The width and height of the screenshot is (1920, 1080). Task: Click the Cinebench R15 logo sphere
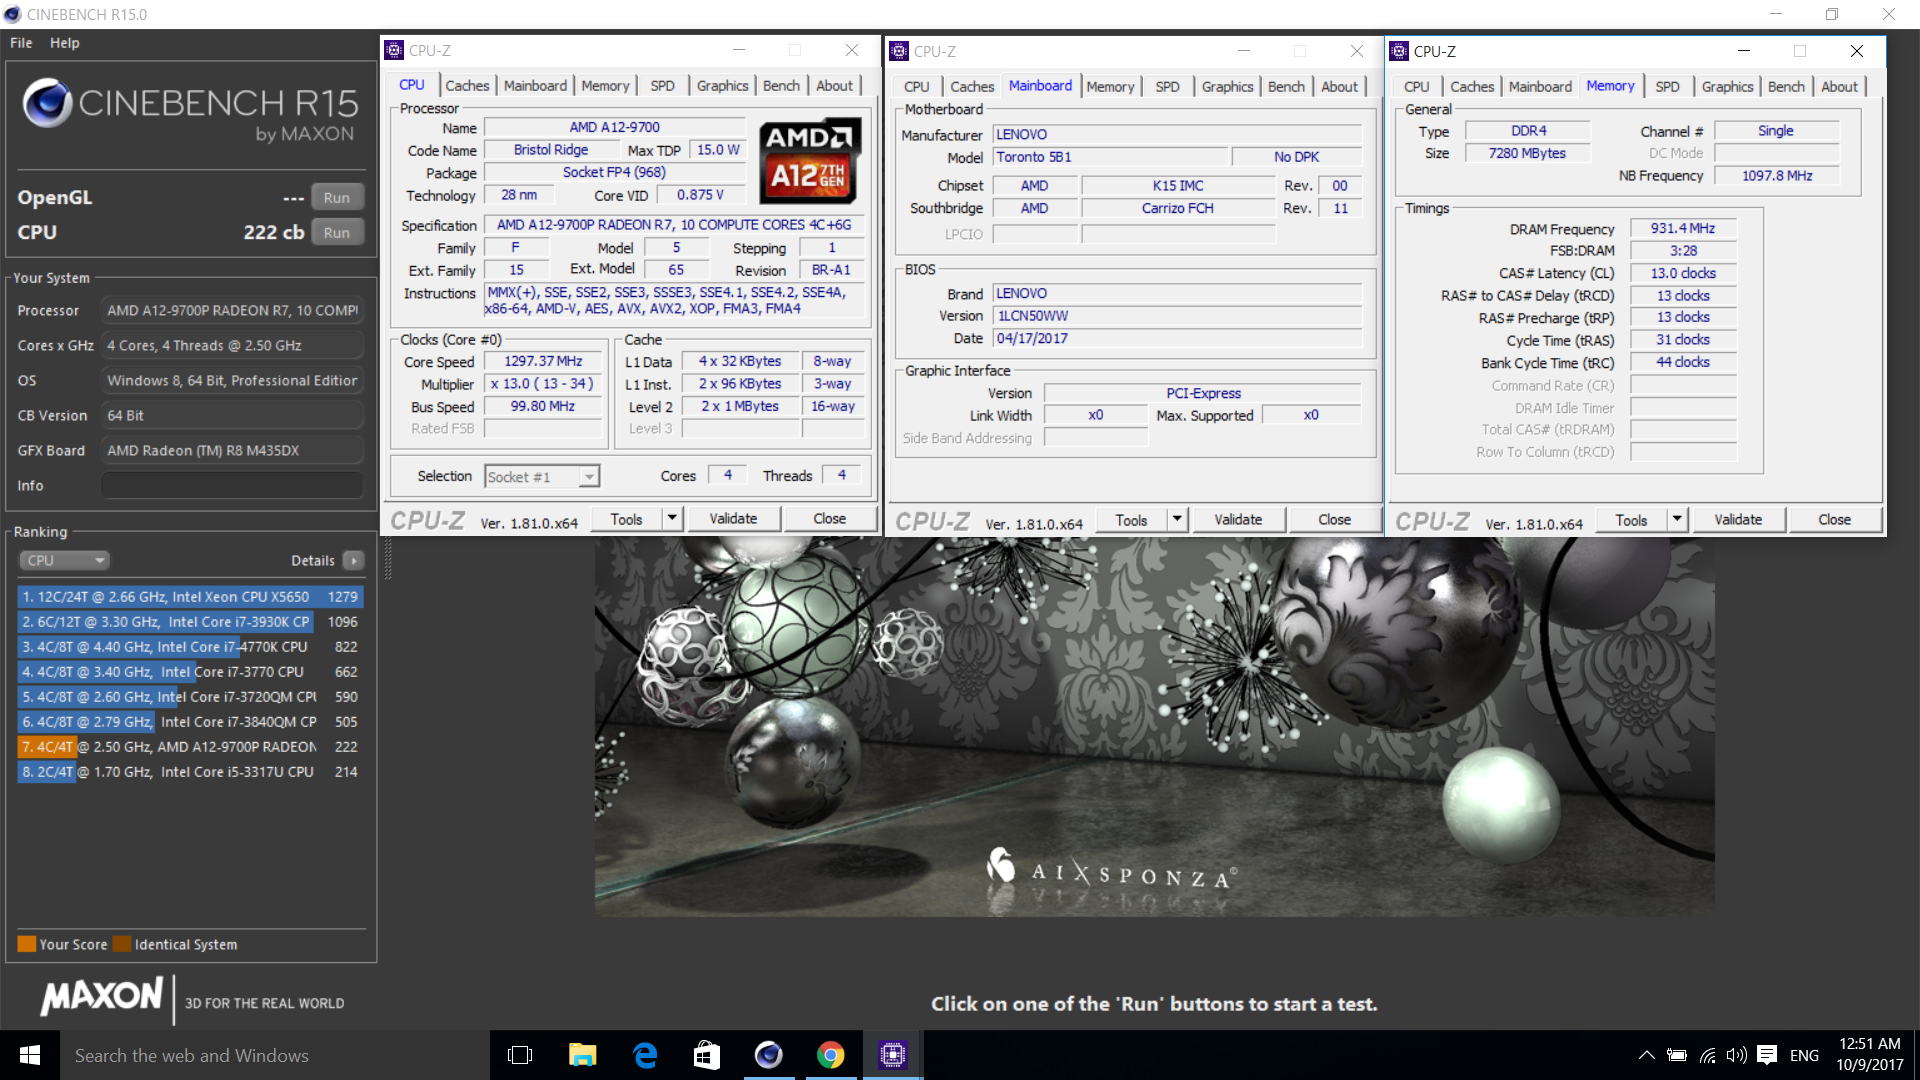(47, 103)
